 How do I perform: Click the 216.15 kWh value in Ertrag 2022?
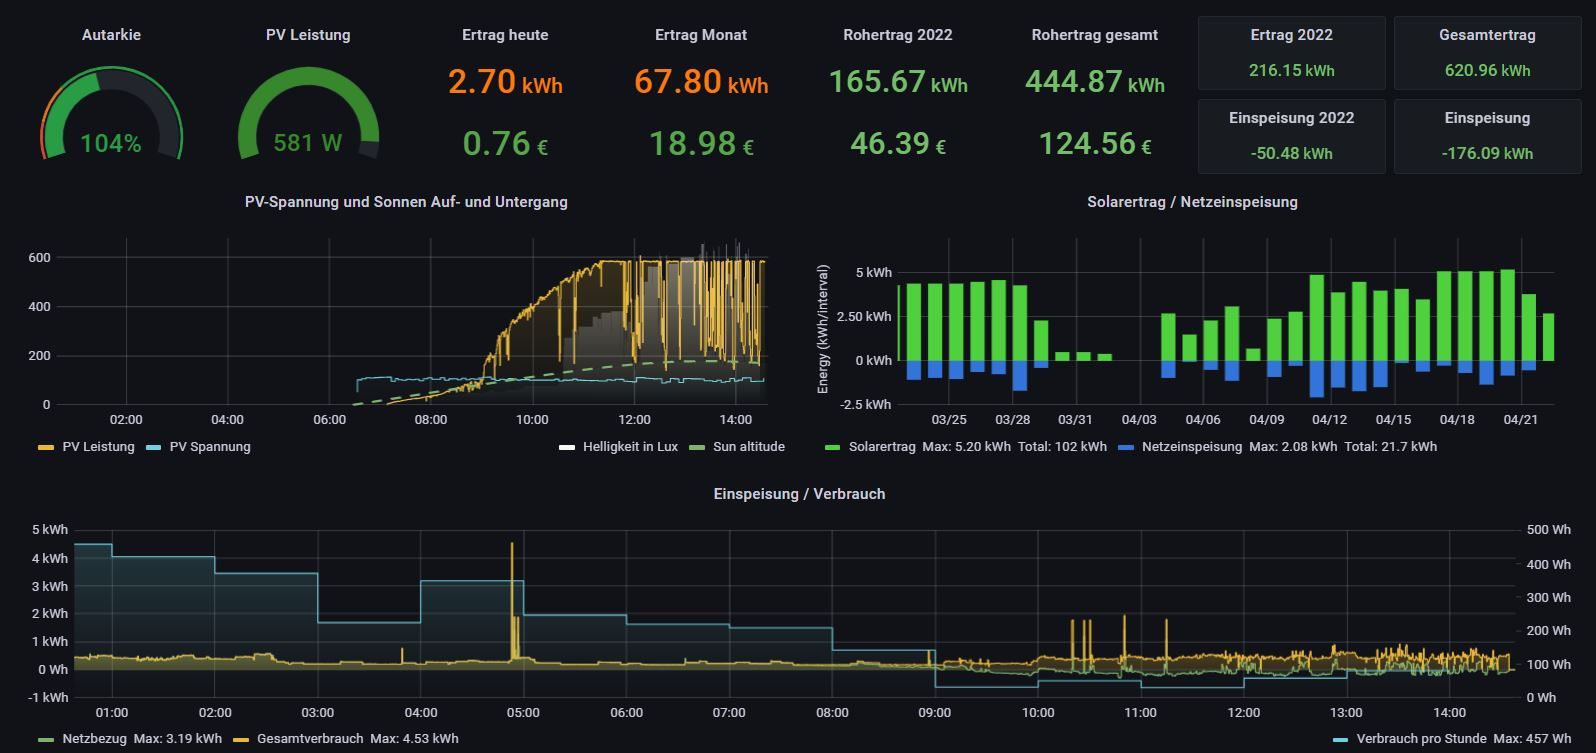[1292, 71]
